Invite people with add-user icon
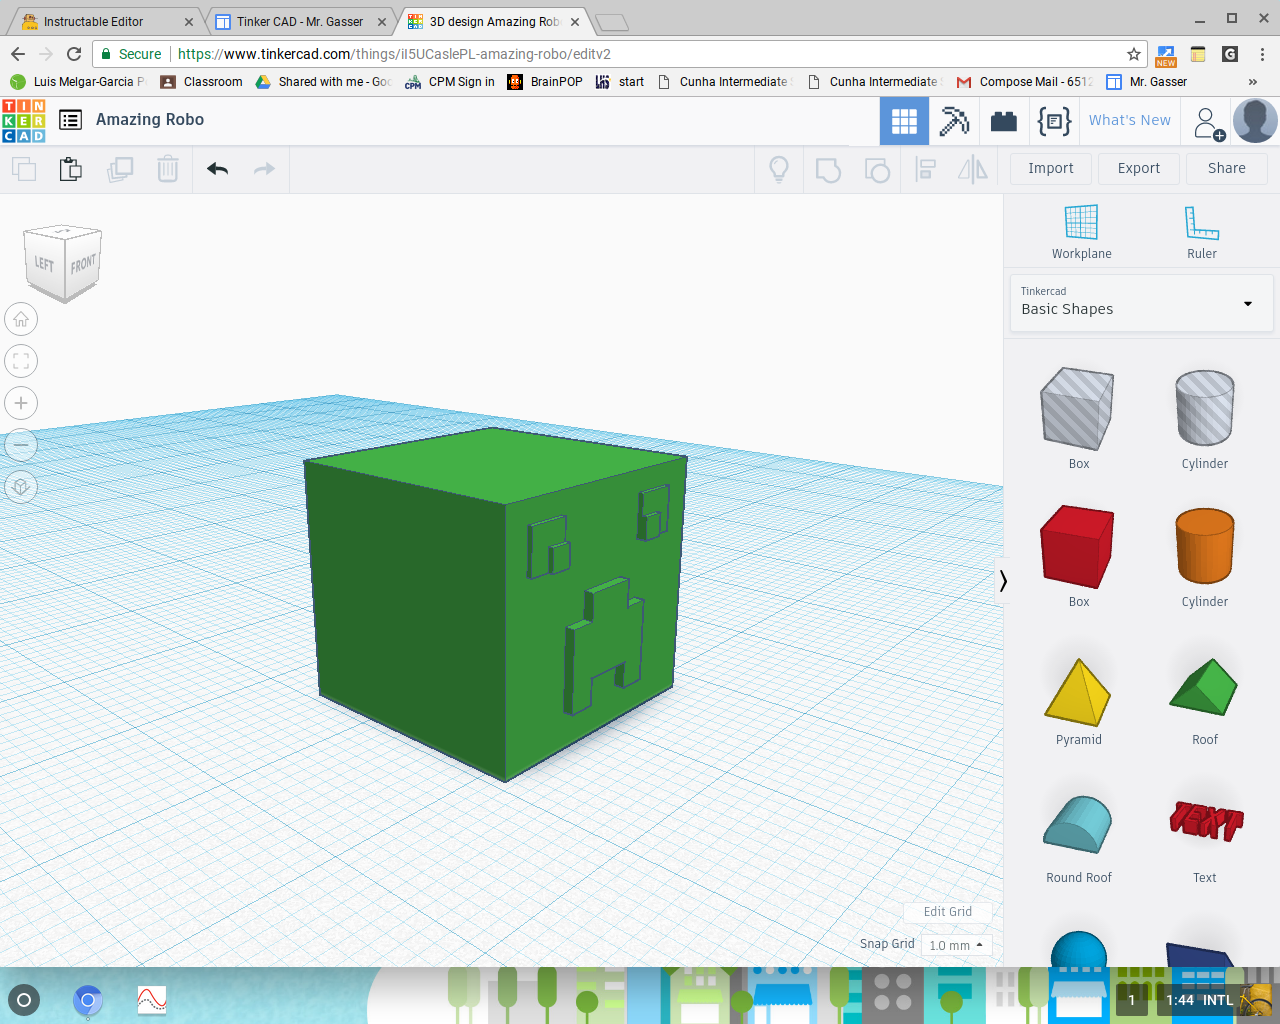1280x1024 pixels. click(1208, 122)
